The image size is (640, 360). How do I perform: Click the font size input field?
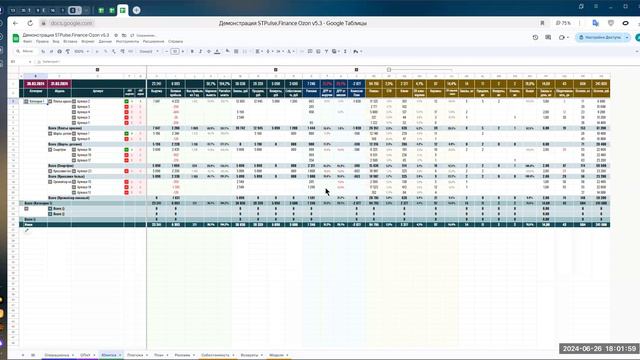(x=175, y=51)
